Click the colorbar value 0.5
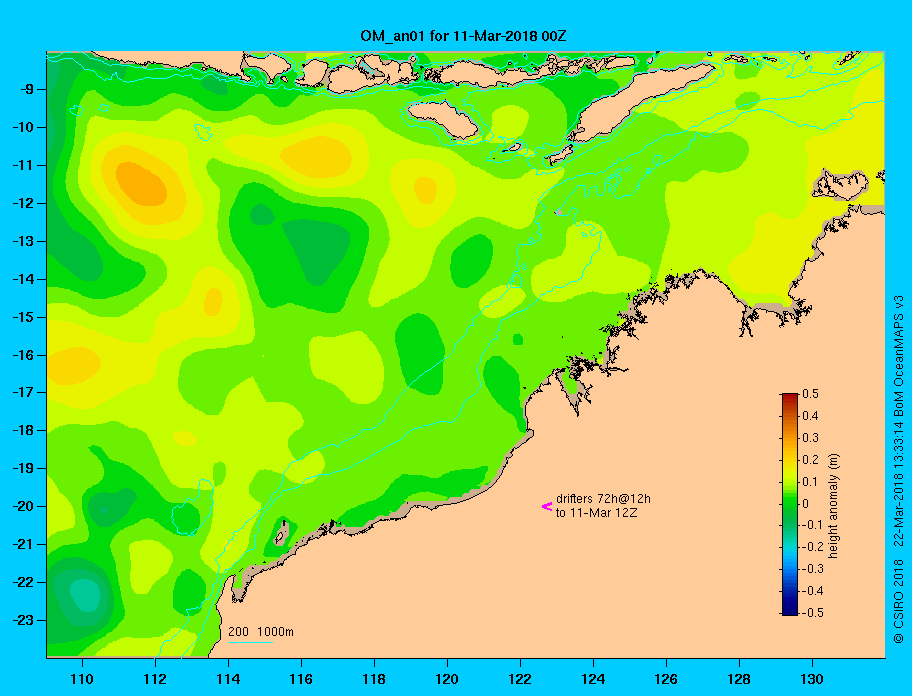Image resolution: width=912 pixels, height=696 pixels. (811, 394)
